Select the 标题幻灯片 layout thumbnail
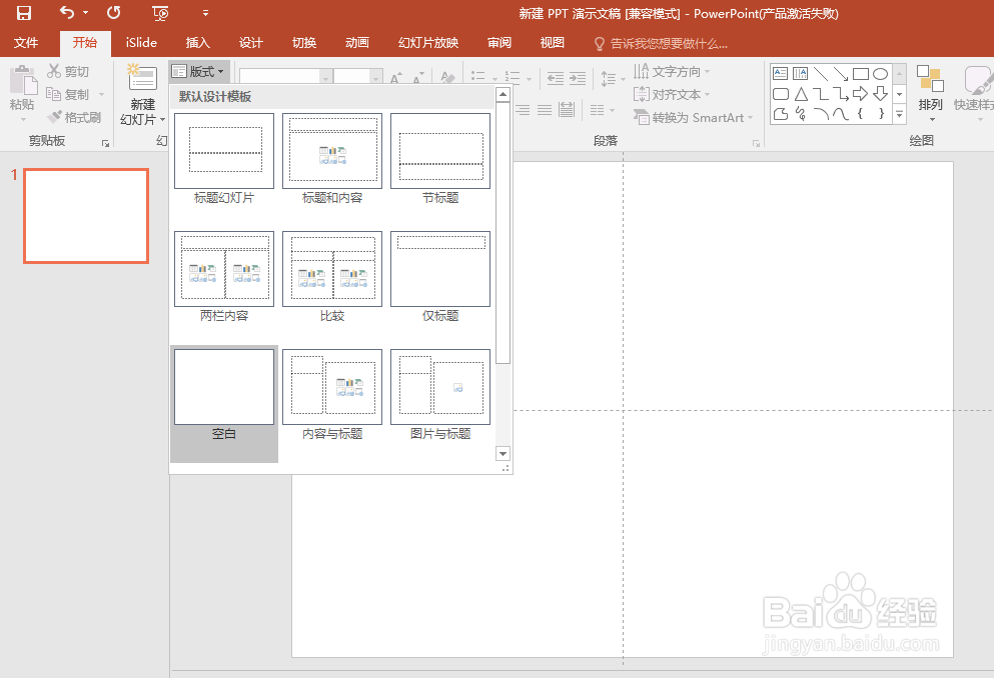994x678 pixels. click(224, 151)
